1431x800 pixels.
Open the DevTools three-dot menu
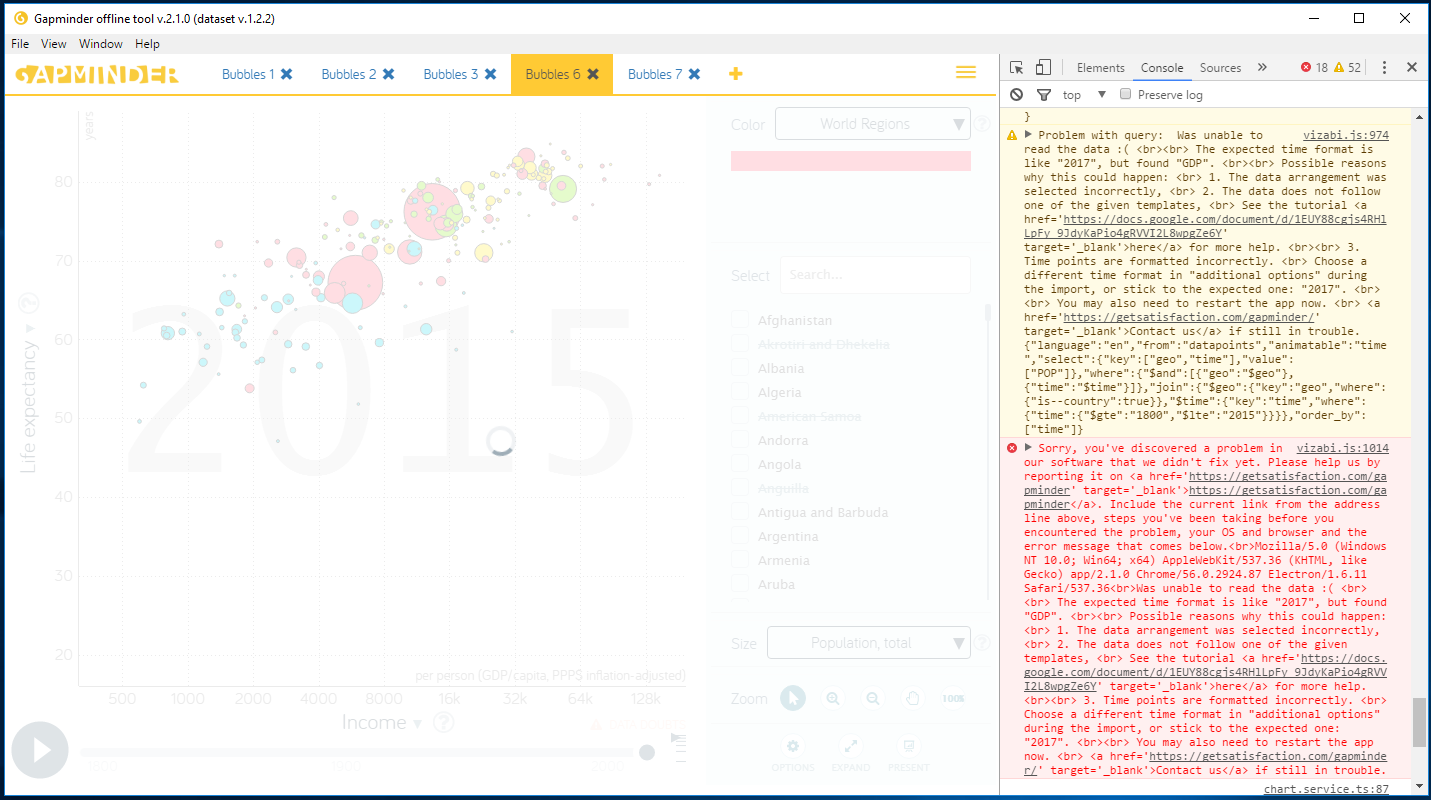pos(1384,68)
